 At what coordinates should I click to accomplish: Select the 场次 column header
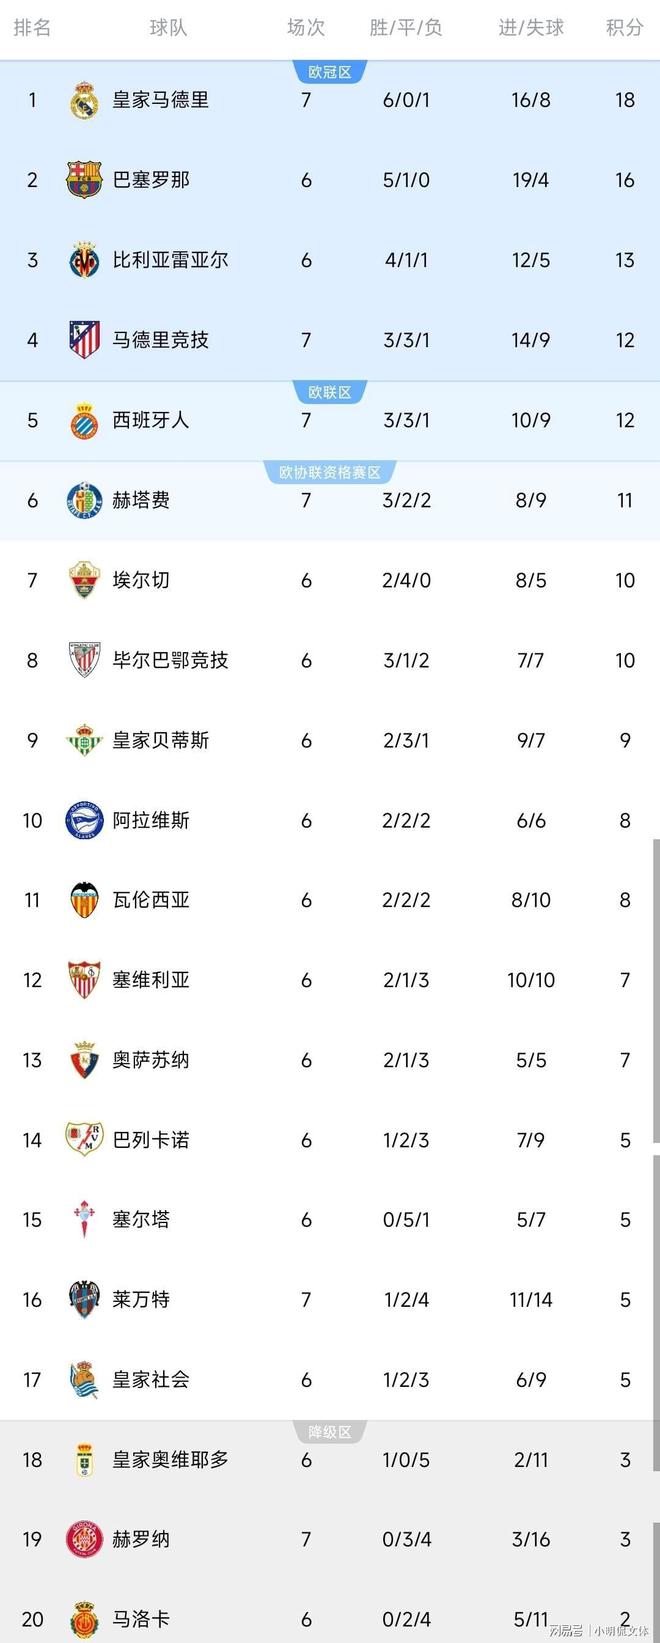point(306,28)
